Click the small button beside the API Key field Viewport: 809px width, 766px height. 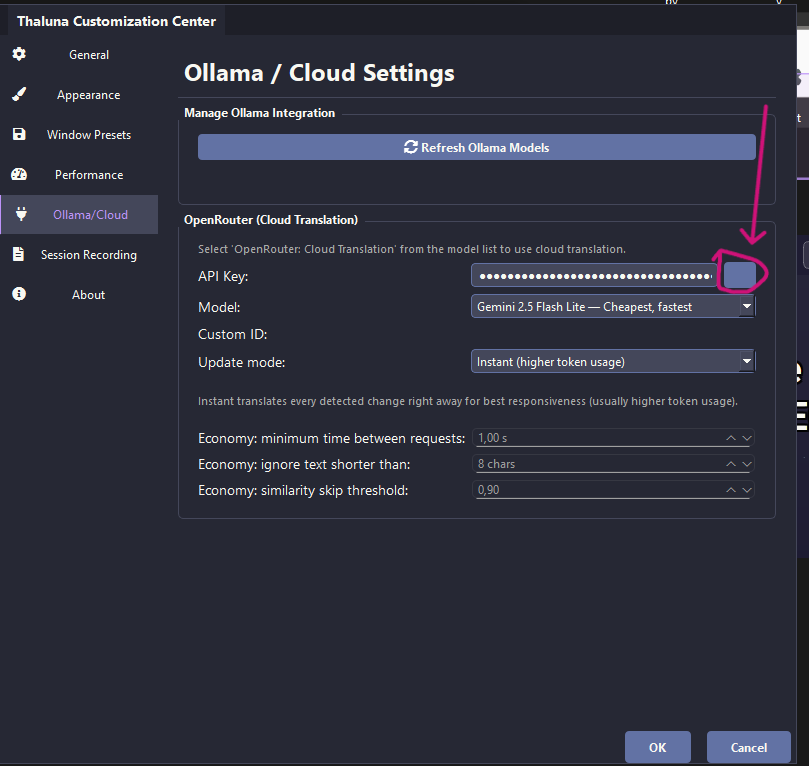739,275
